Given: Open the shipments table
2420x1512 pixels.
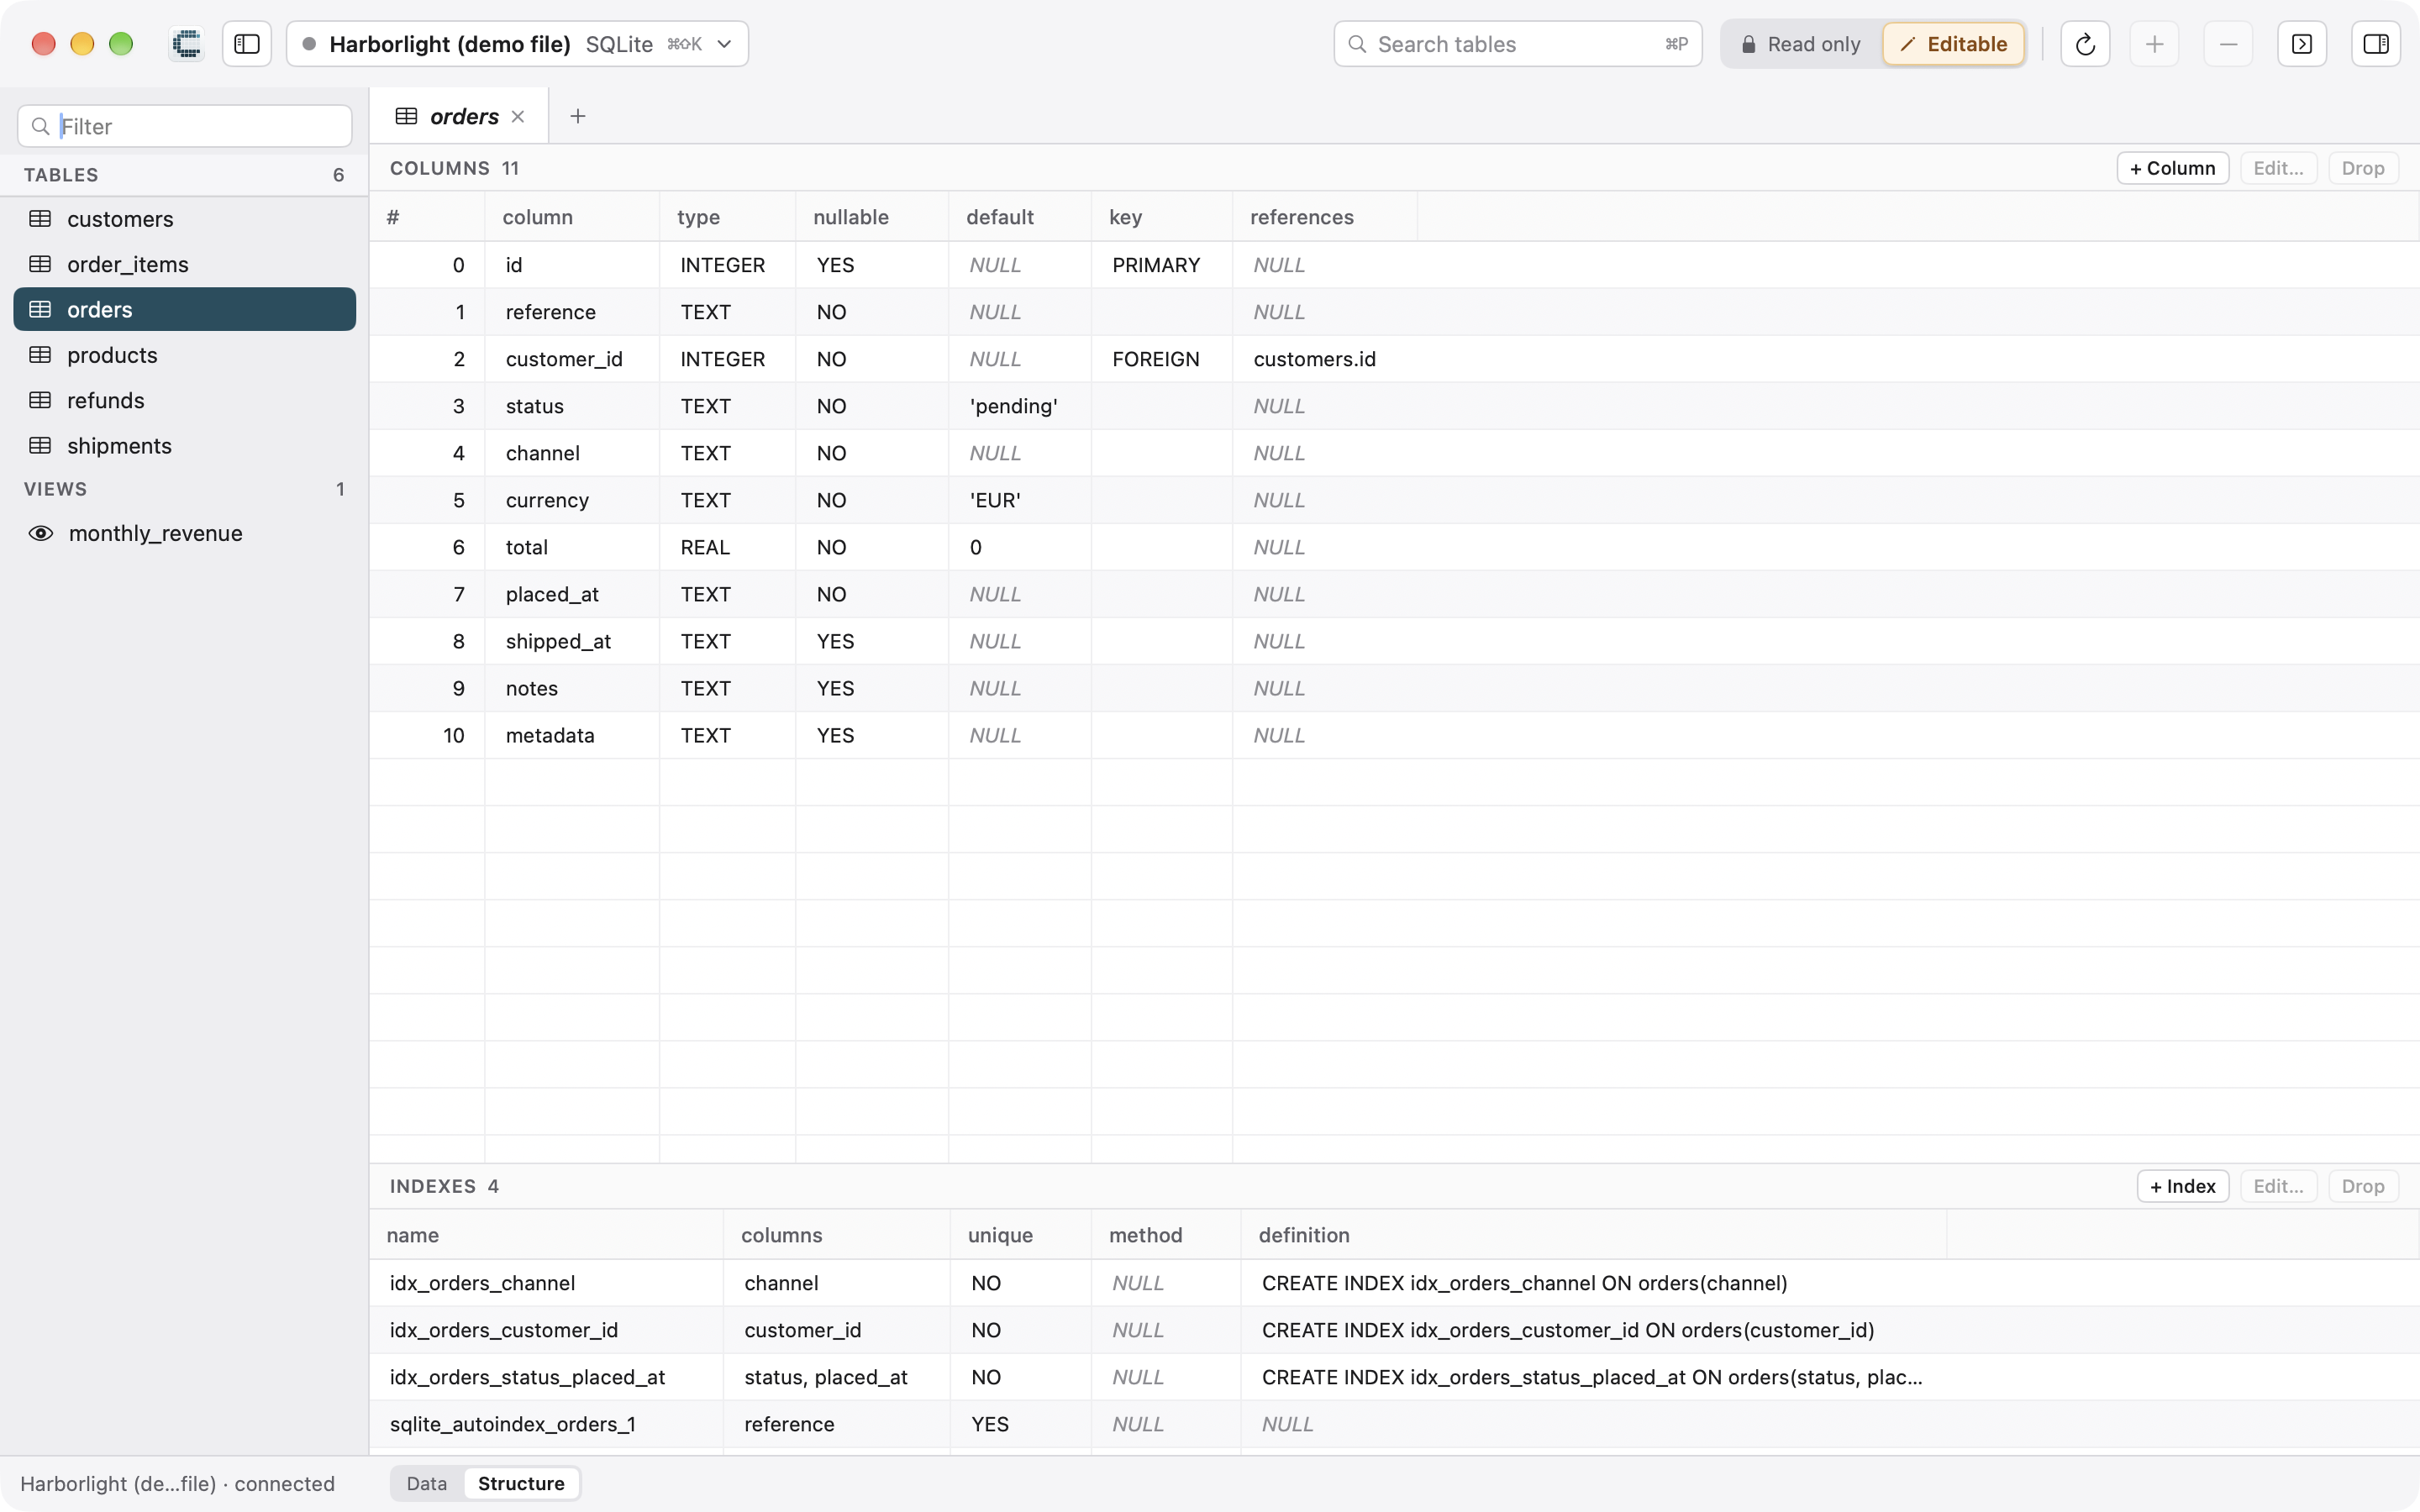Looking at the screenshot, I should click(185, 445).
